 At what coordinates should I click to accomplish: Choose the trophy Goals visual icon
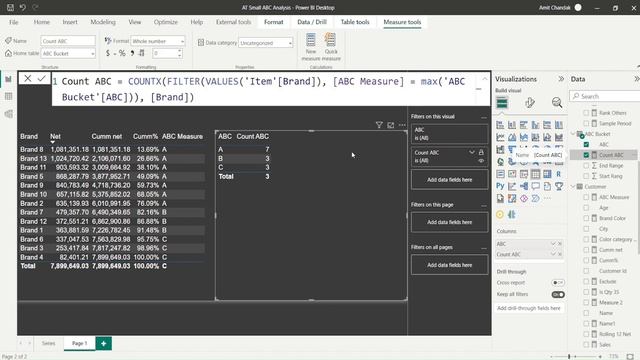pyautogui.click(x=559, y=186)
